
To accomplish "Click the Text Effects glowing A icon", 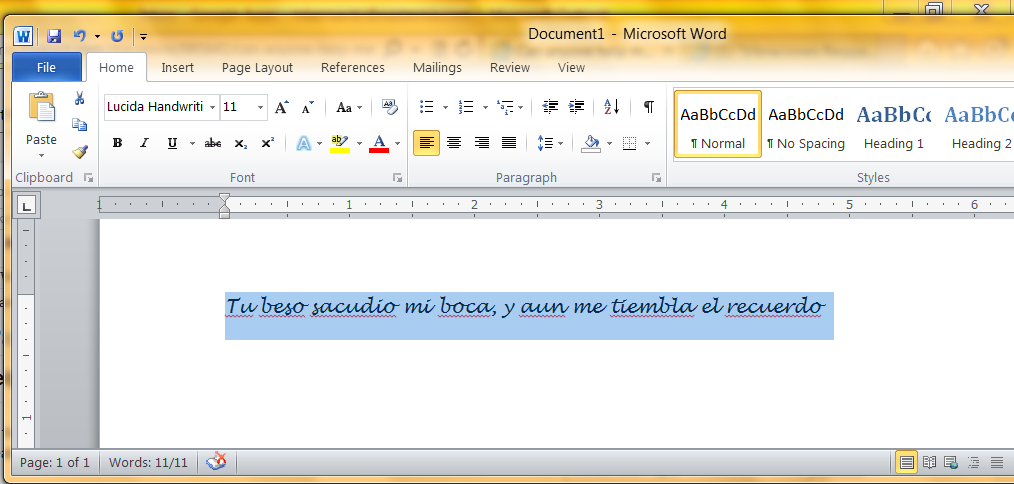I will [x=304, y=144].
